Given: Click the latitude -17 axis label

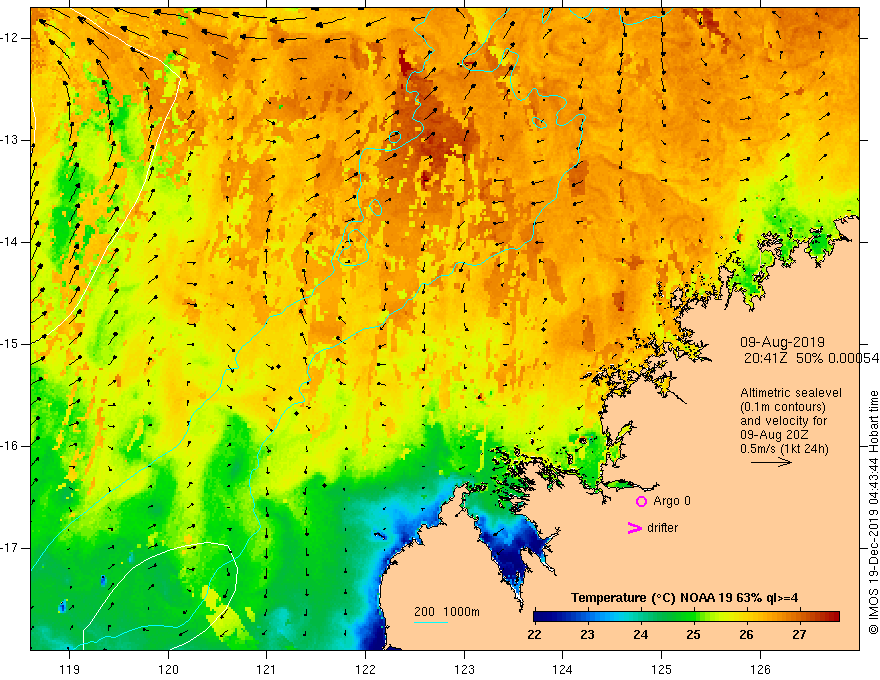Looking at the screenshot, I should [x=11, y=548].
